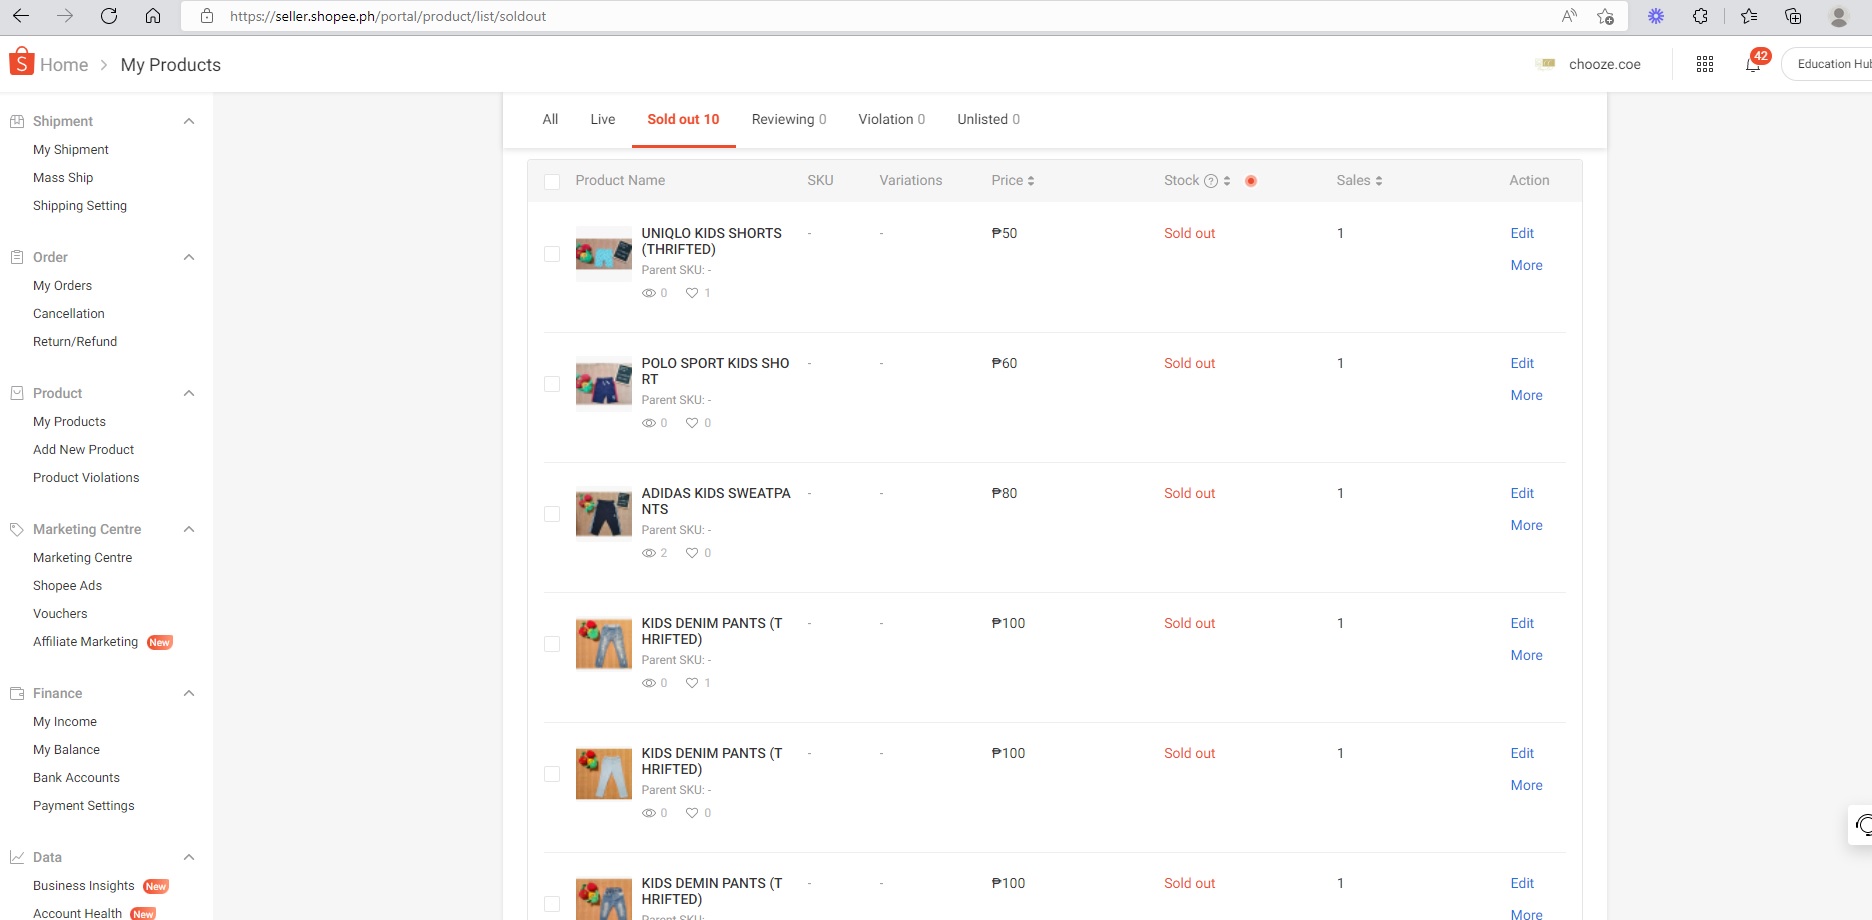This screenshot has height=920, width=1872.
Task: Check the first KIDS DENIM PANTS checkbox
Action: [x=552, y=644]
